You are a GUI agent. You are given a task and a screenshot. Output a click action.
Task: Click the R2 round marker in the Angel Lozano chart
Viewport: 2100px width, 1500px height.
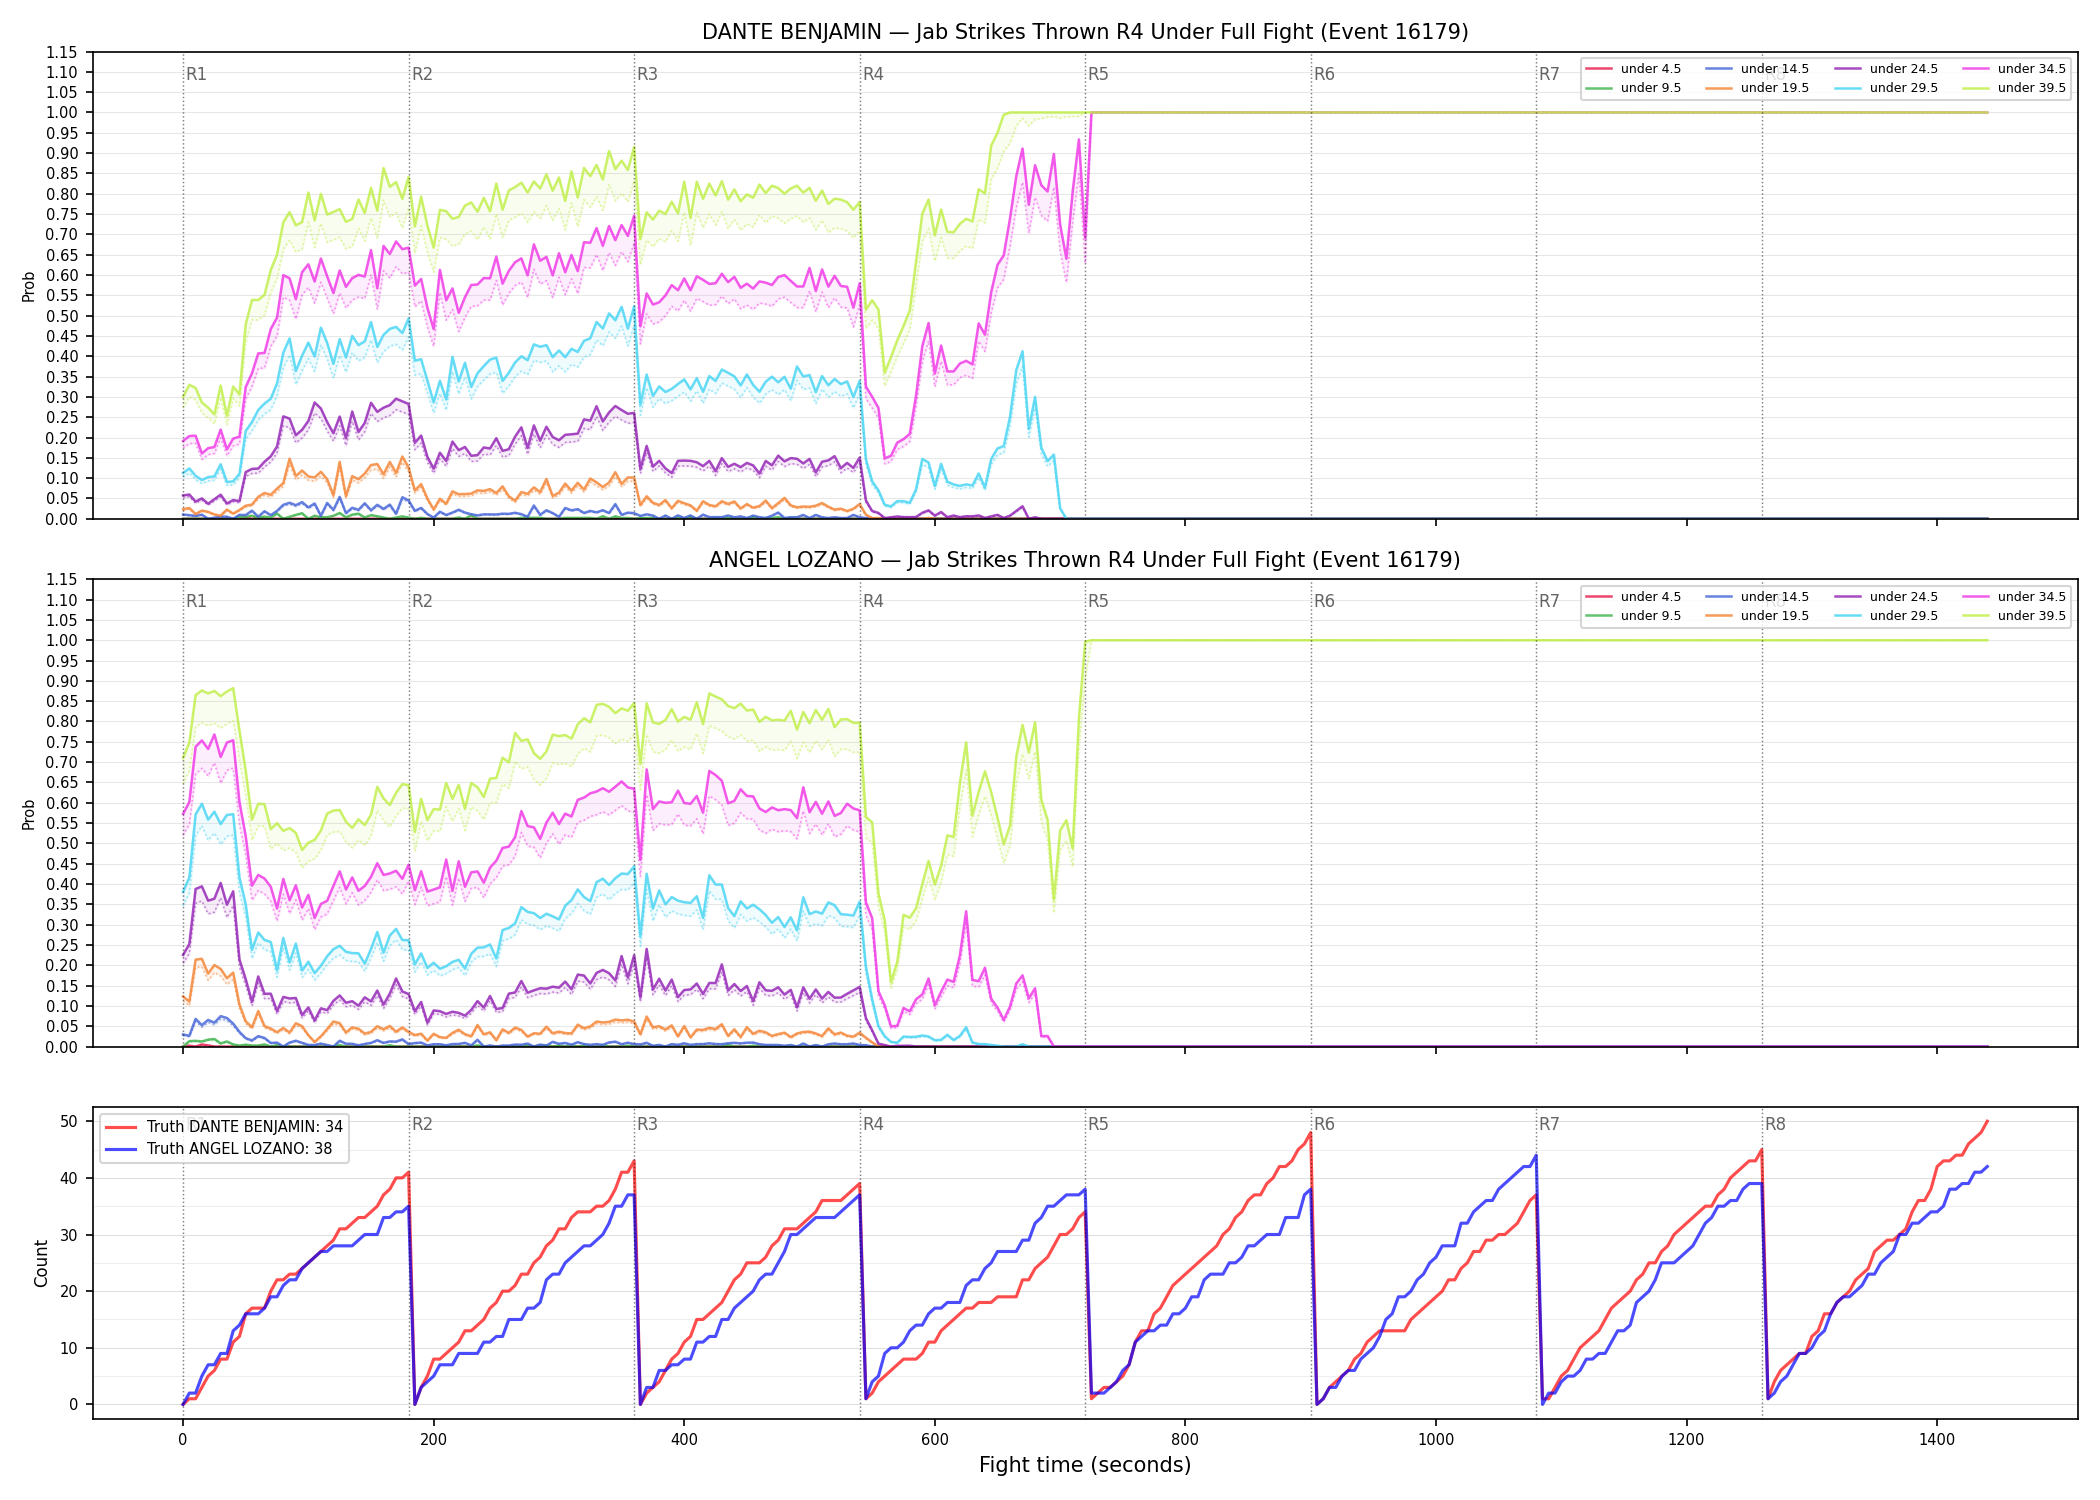click(422, 601)
